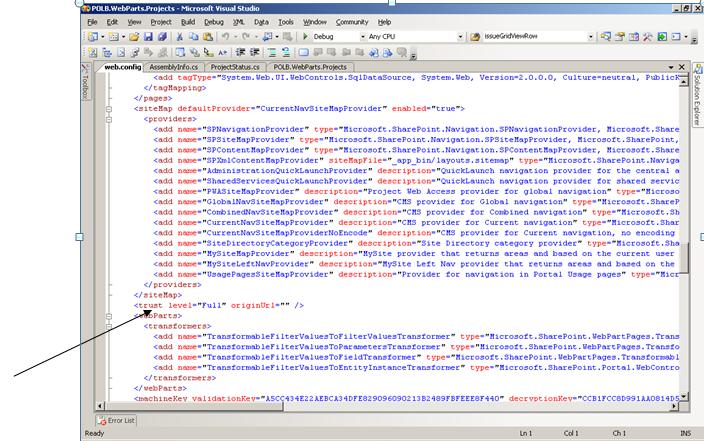Open the Tools menu

[x=286, y=22]
